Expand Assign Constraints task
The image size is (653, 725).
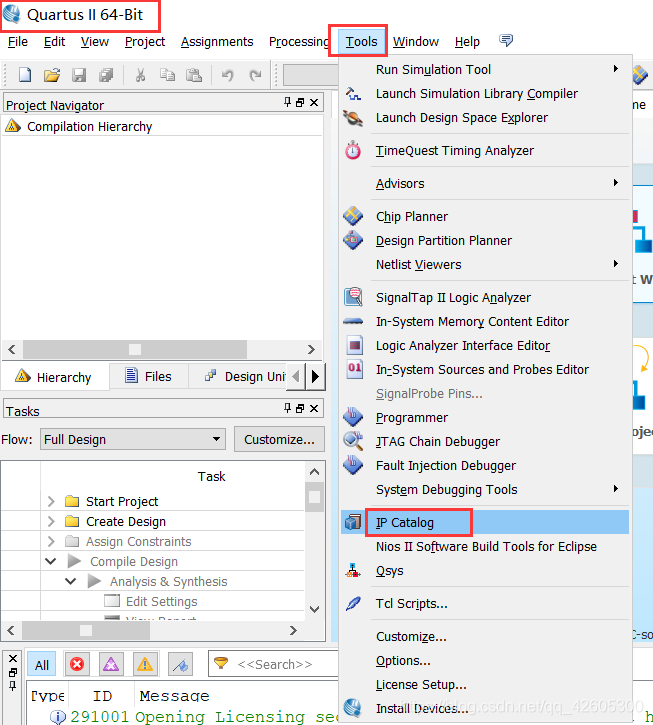[51, 541]
